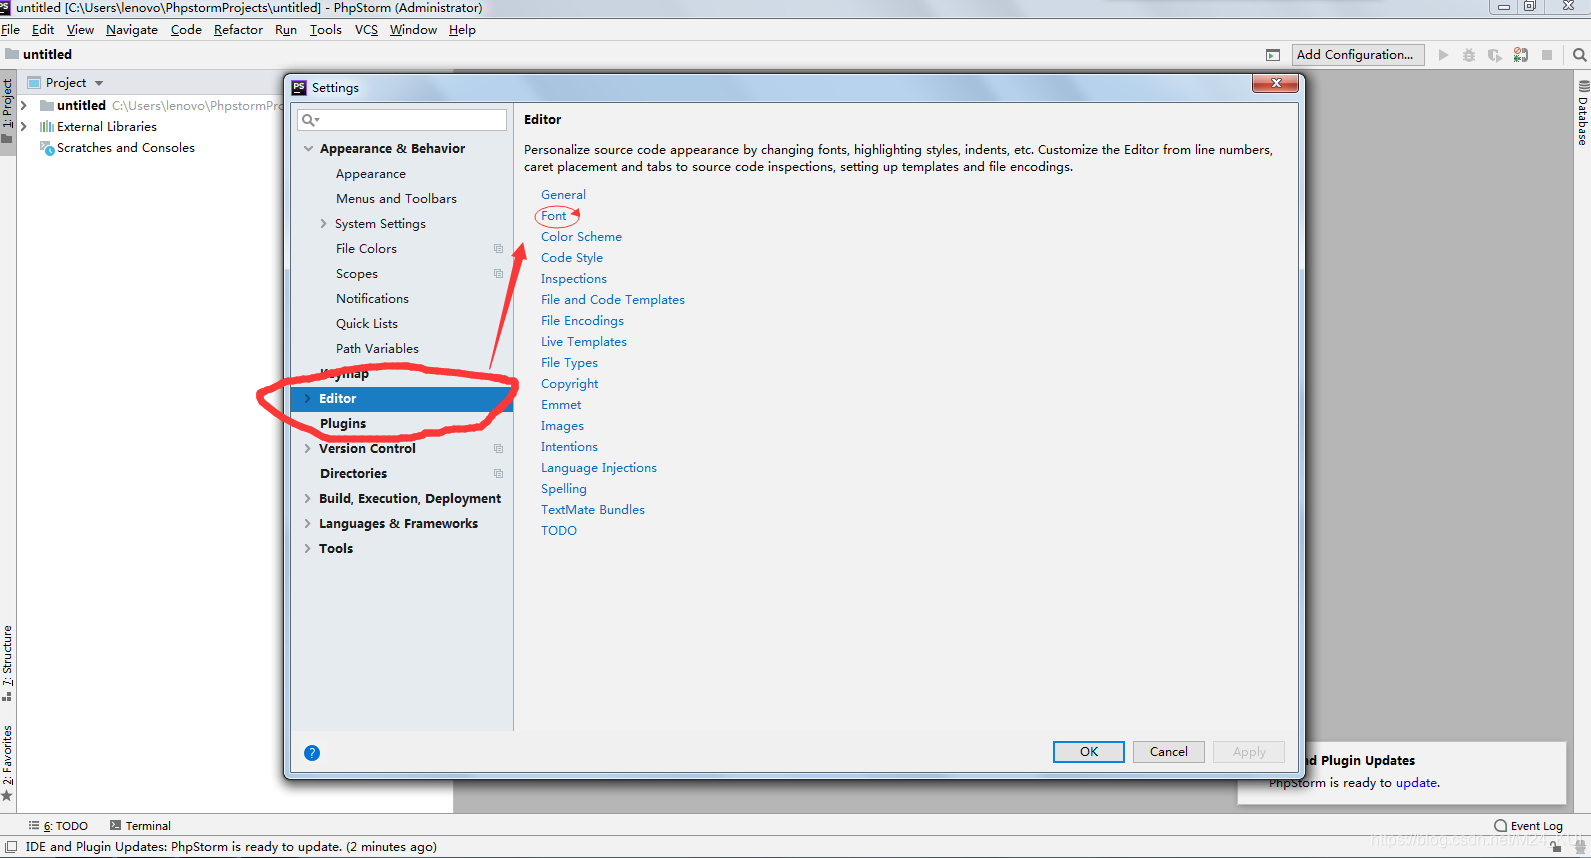This screenshot has width=1591, height=858.
Task: Click the Stop square icon in the toolbar
Action: tap(1547, 55)
